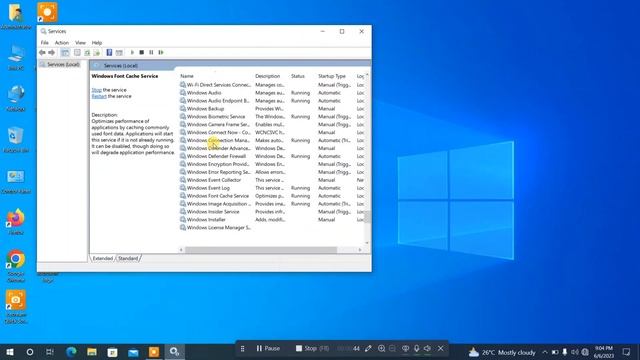Open the blue Help toolbar icon

(x=109, y=53)
